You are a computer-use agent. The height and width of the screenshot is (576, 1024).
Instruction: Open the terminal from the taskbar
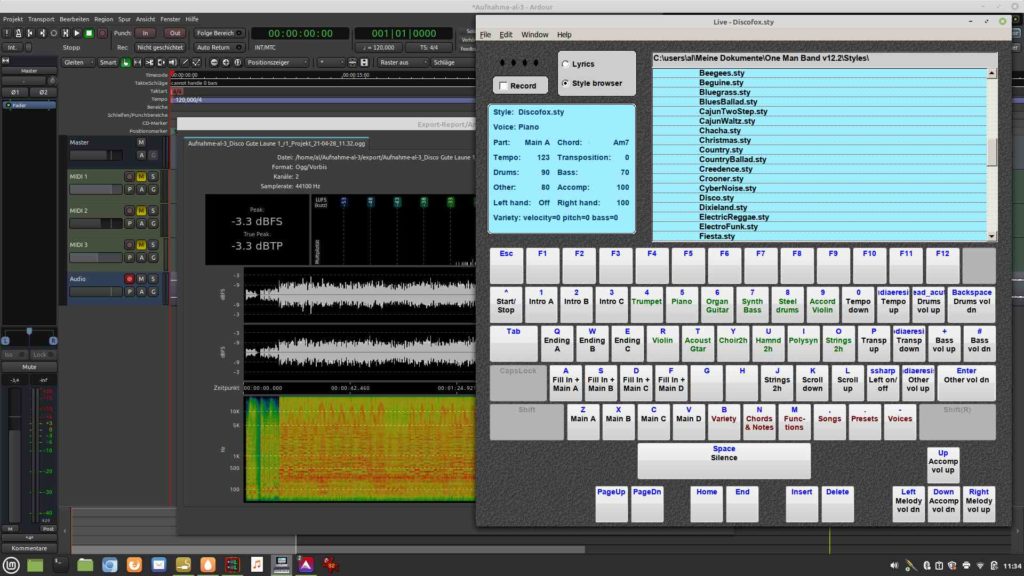pos(60,565)
